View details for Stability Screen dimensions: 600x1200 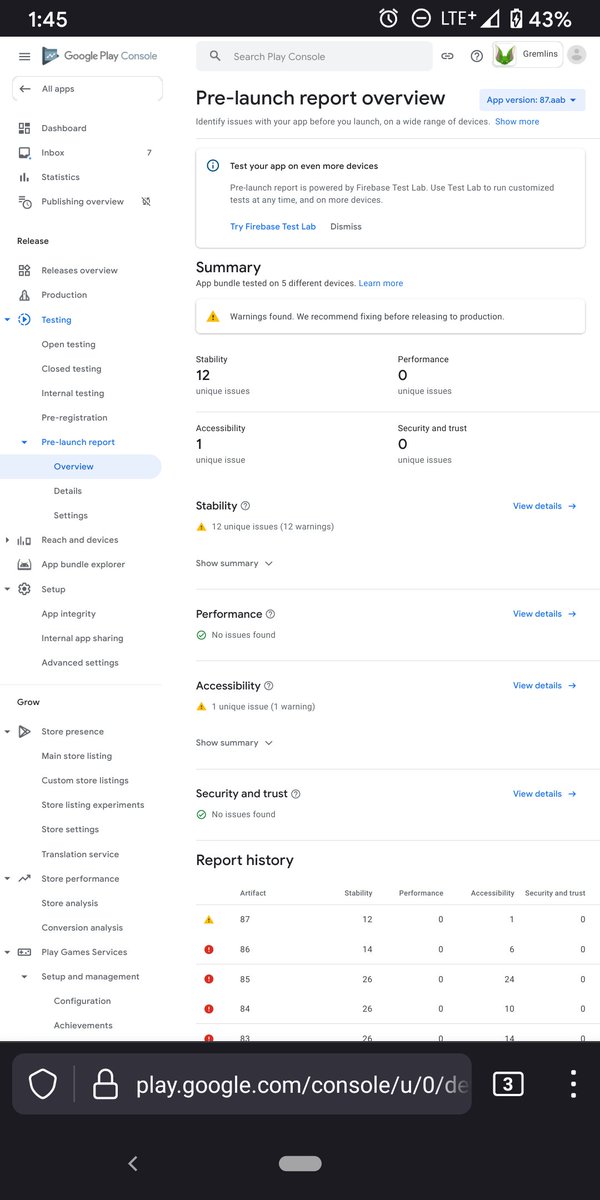545,507
